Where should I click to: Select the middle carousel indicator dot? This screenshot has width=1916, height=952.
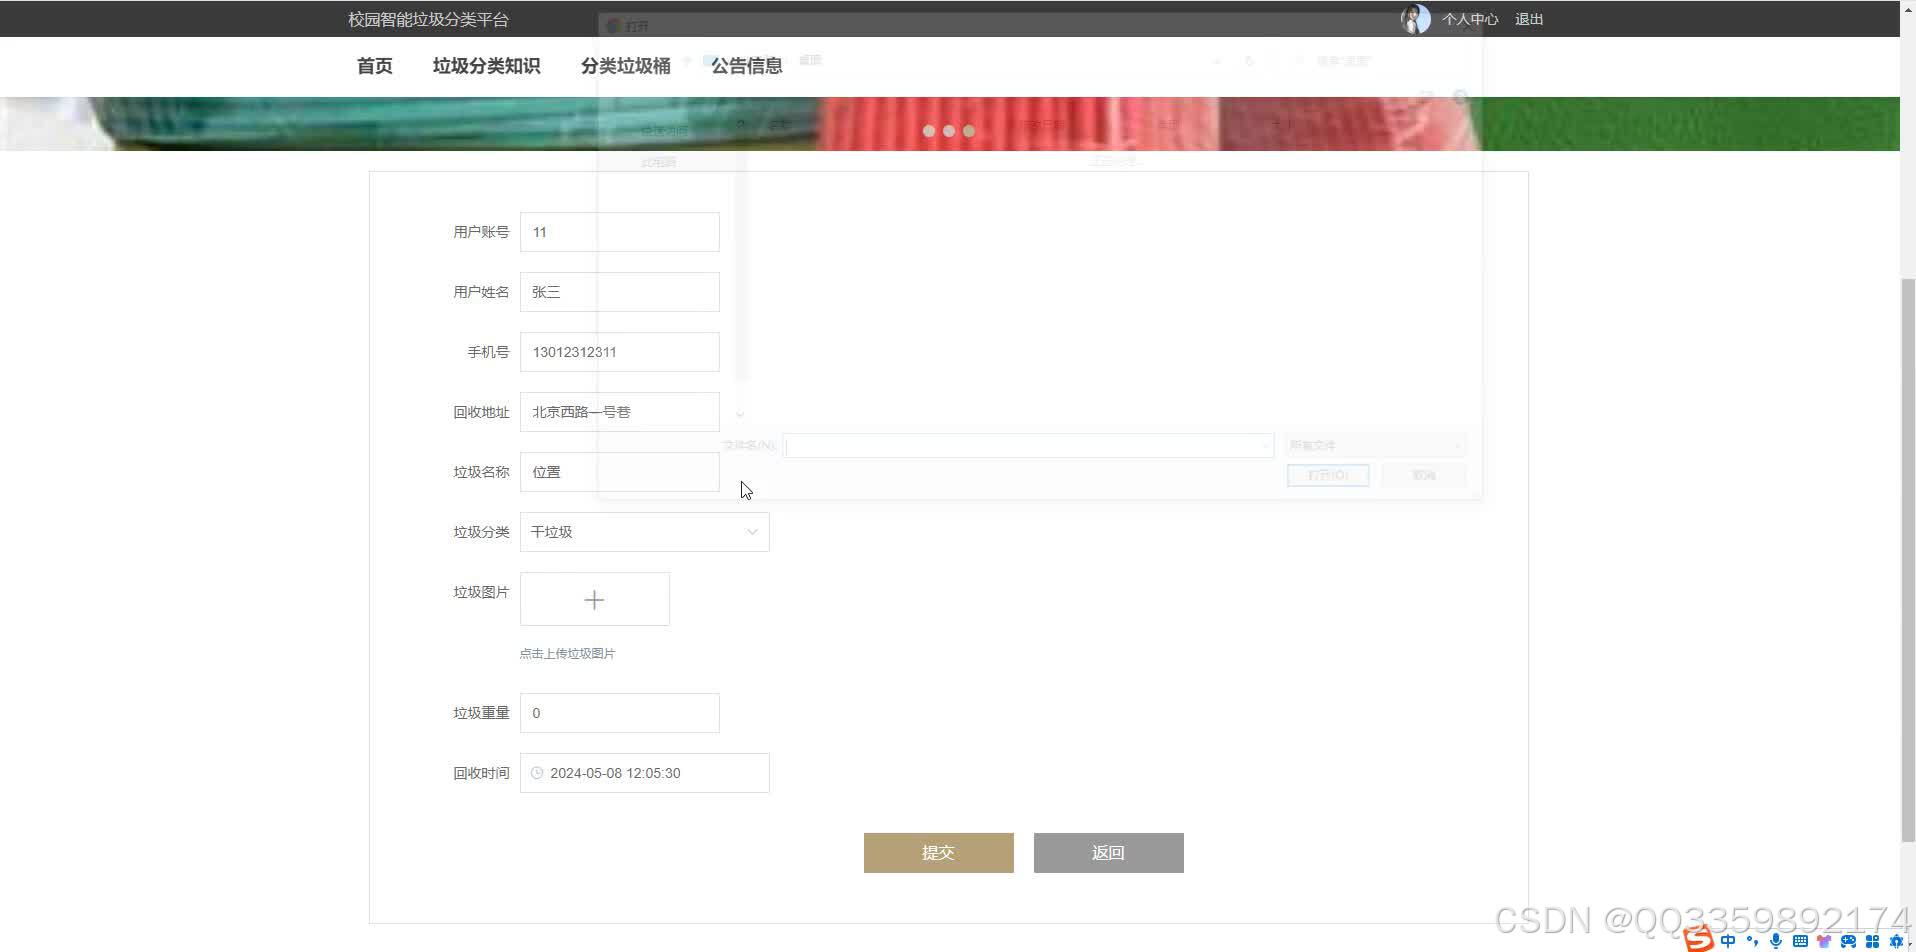click(x=949, y=131)
